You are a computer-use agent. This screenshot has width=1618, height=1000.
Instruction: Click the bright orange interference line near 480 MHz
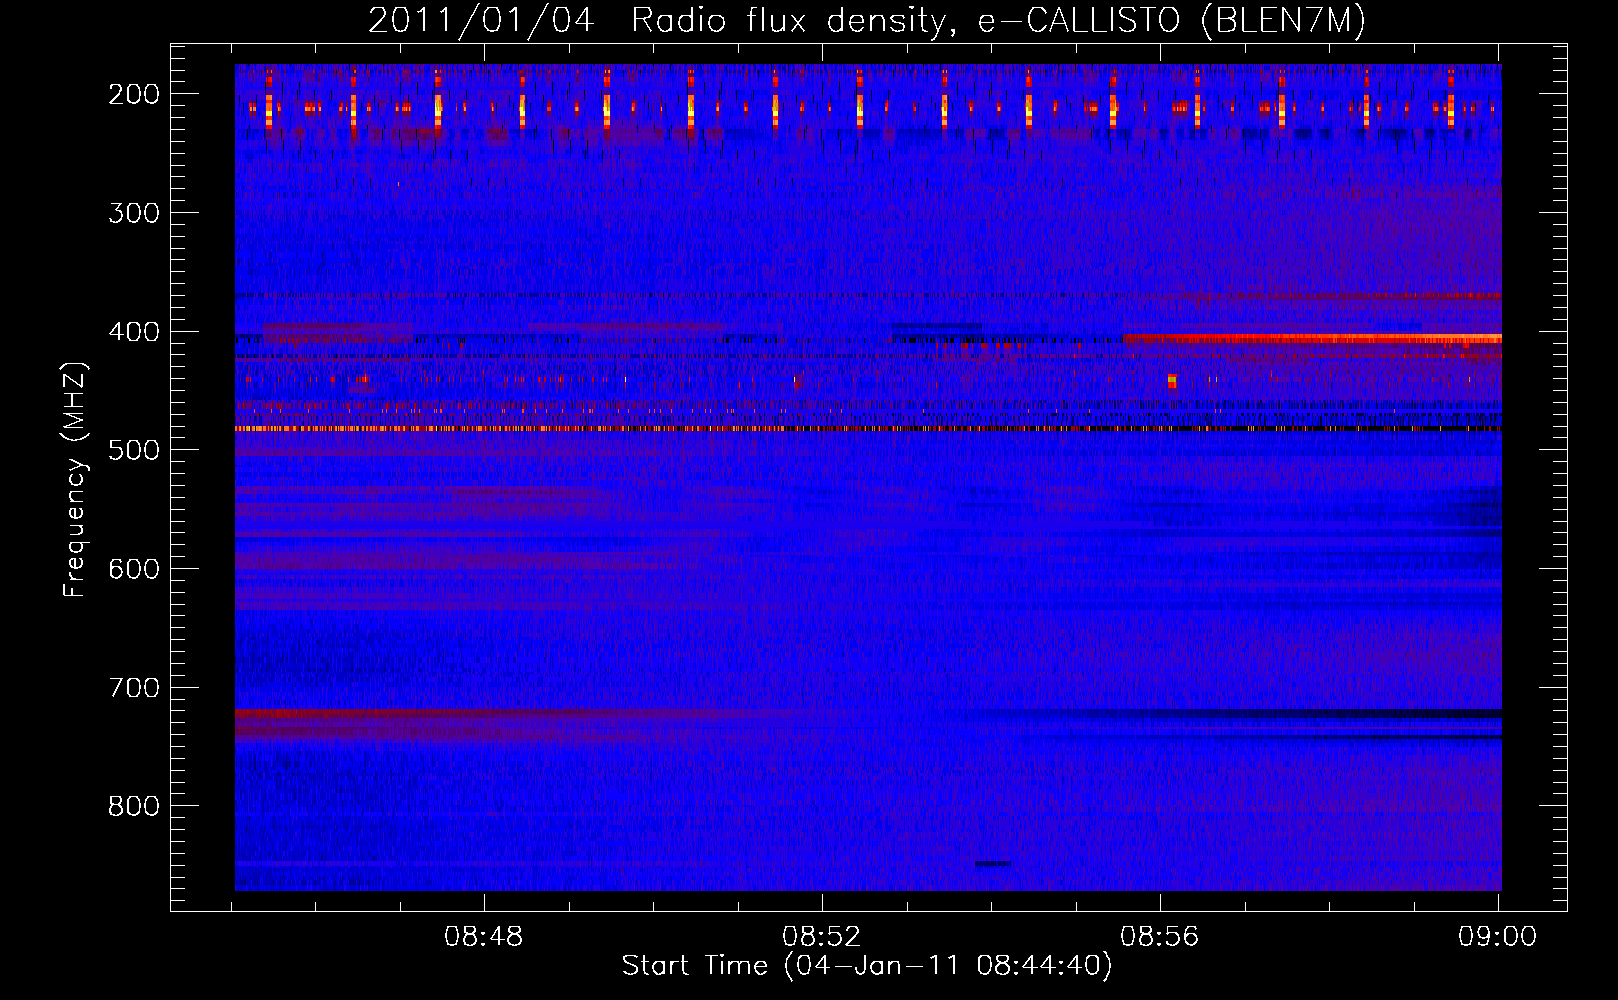868,428
